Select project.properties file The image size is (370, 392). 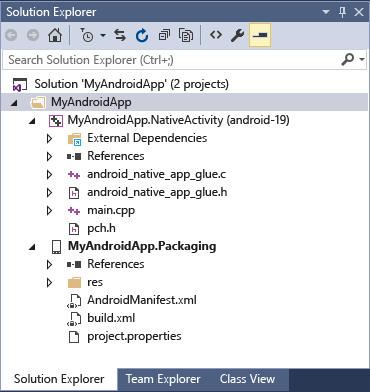click(134, 336)
